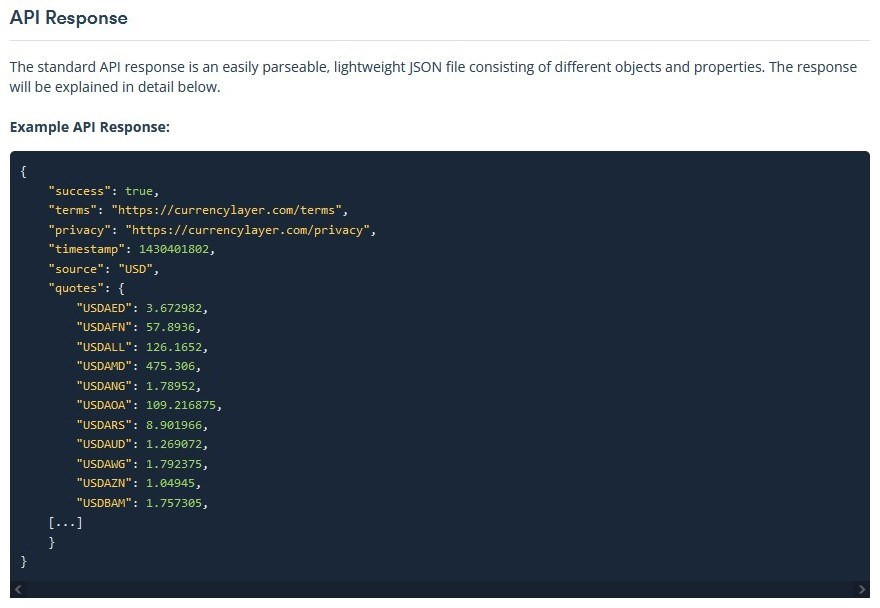
Task: Click the horizontal scrollbar track under the code
Action: click(x=440, y=589)
